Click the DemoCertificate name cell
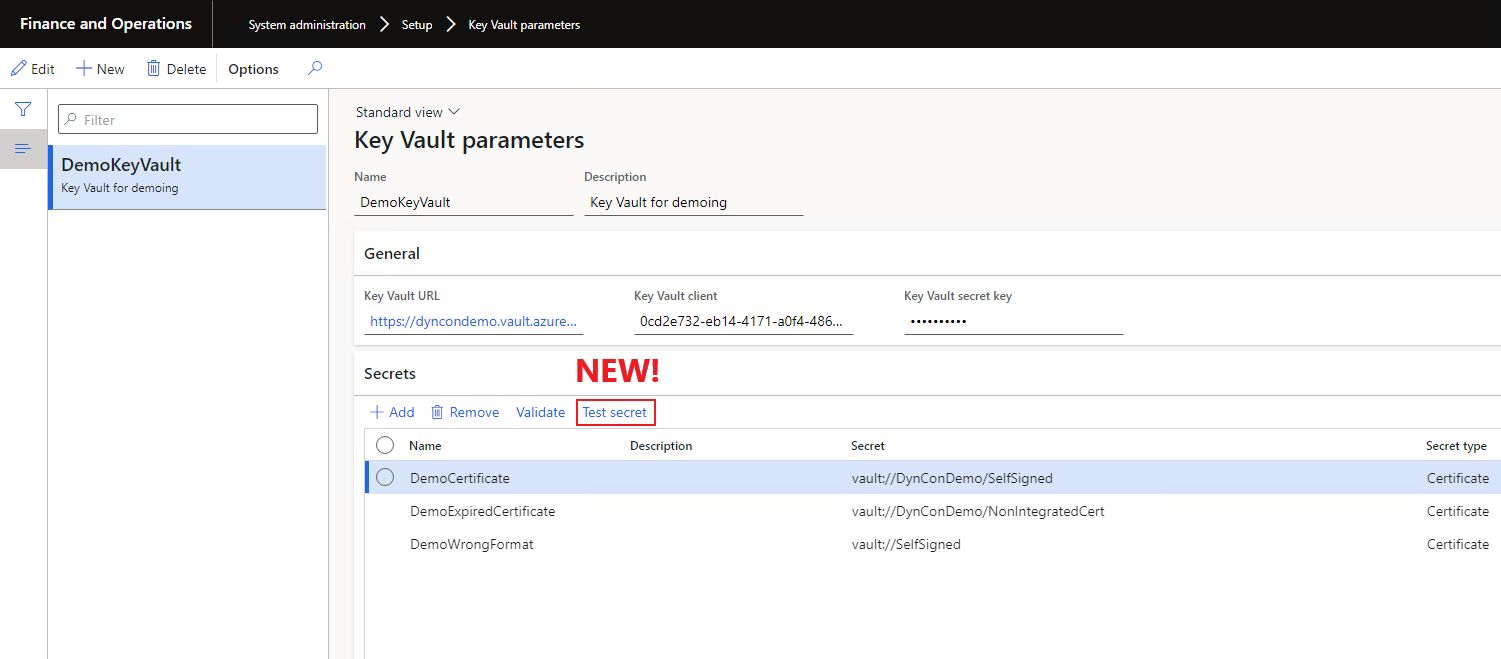 (460, 478)
